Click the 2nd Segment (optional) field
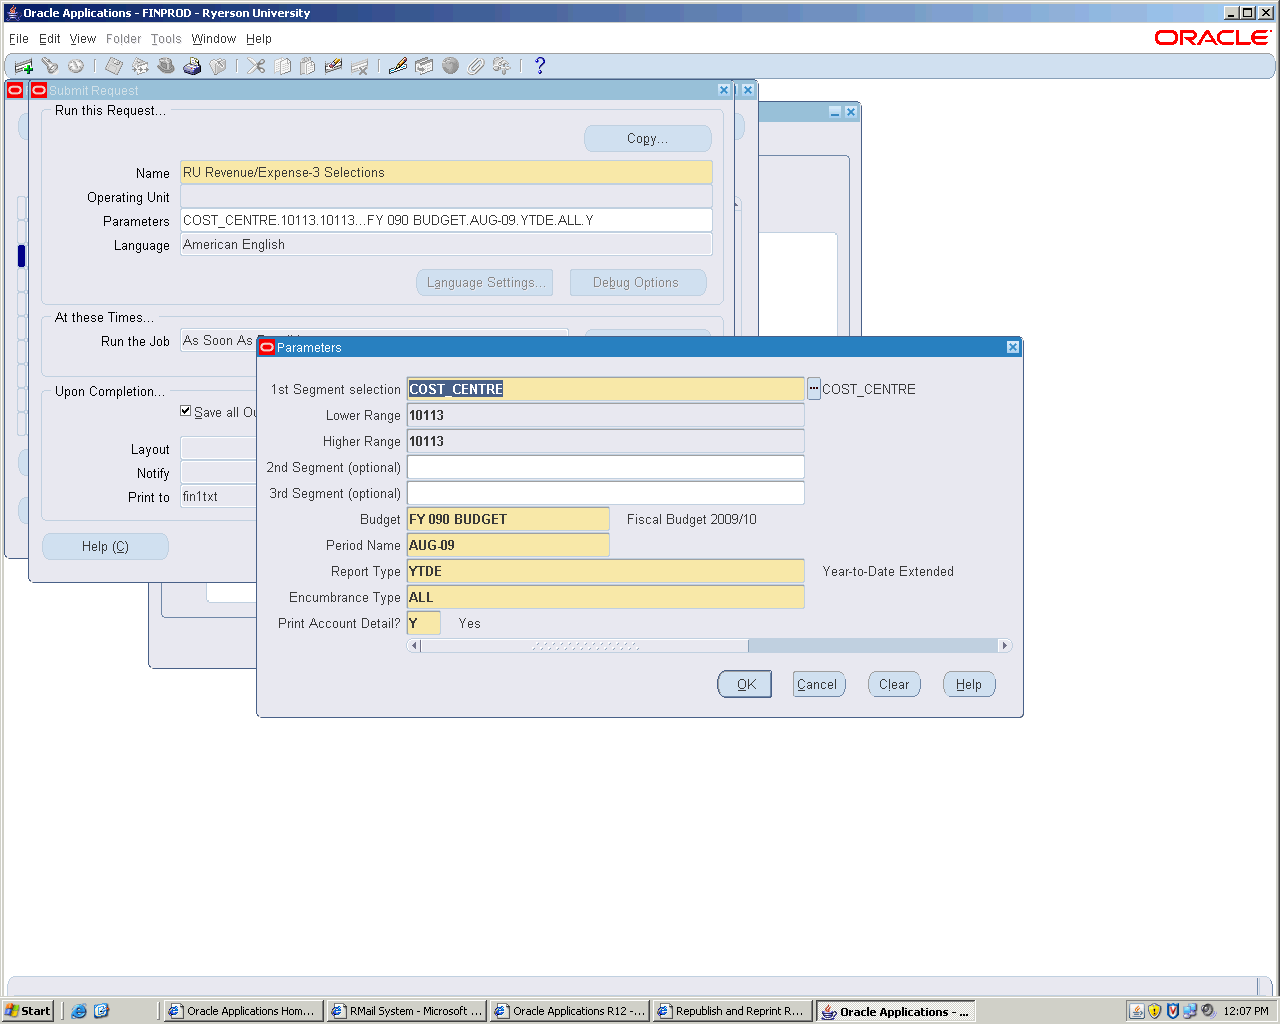The width and height of the screenshot is (1280, 1024). (605, 467)
